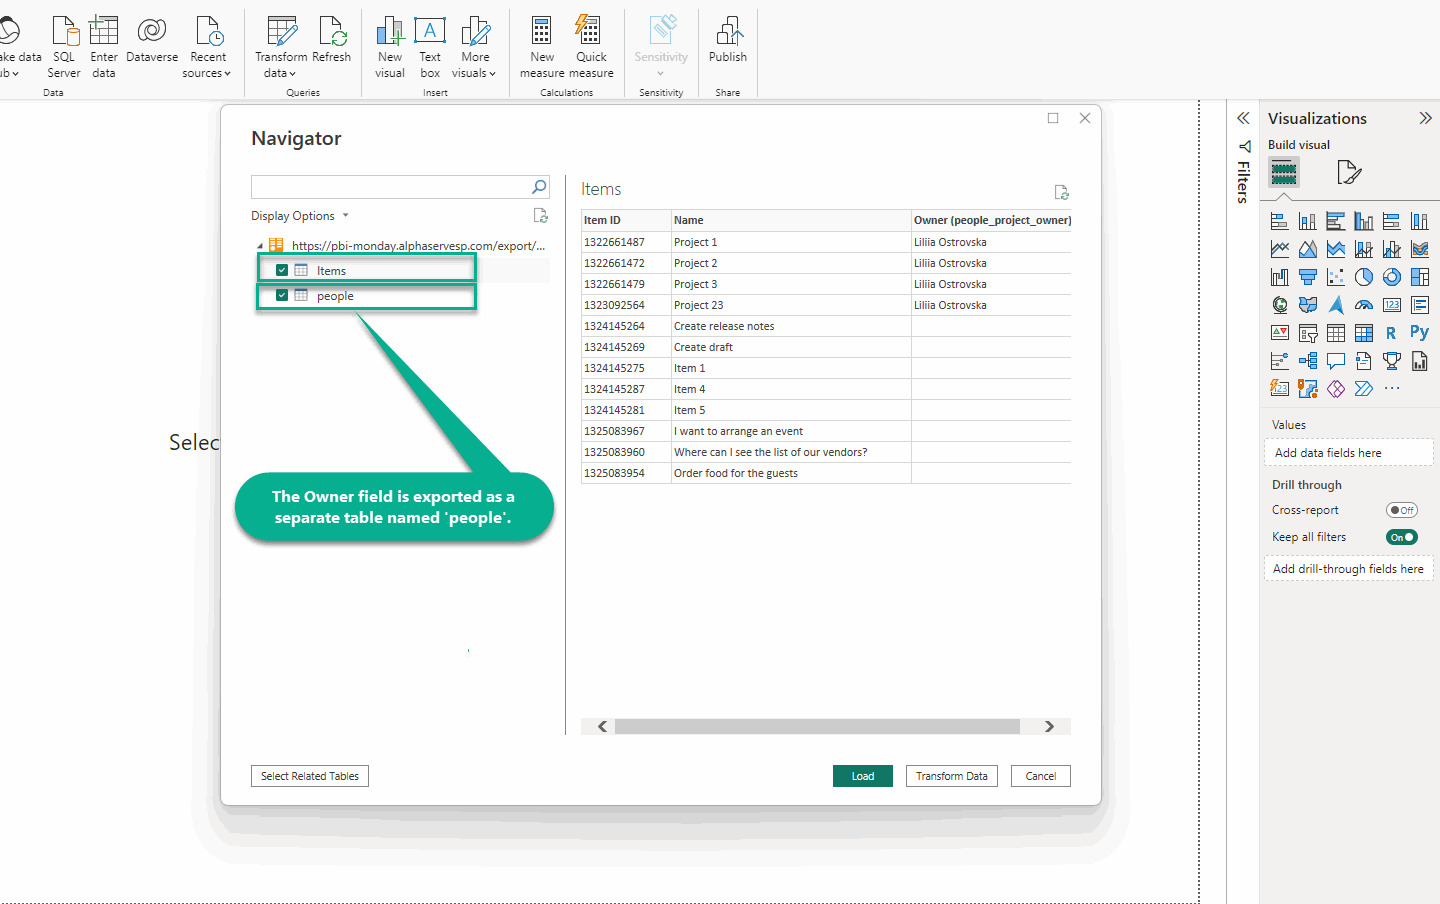Select the pie chart visual
The image size is (1440, 904).
tap(1363, 277)
